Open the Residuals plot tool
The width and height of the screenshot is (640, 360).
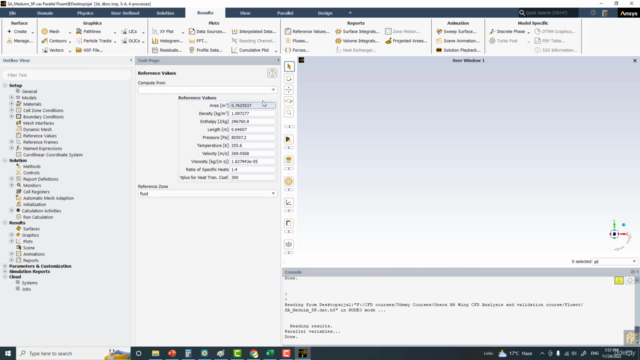coord(167,50)
